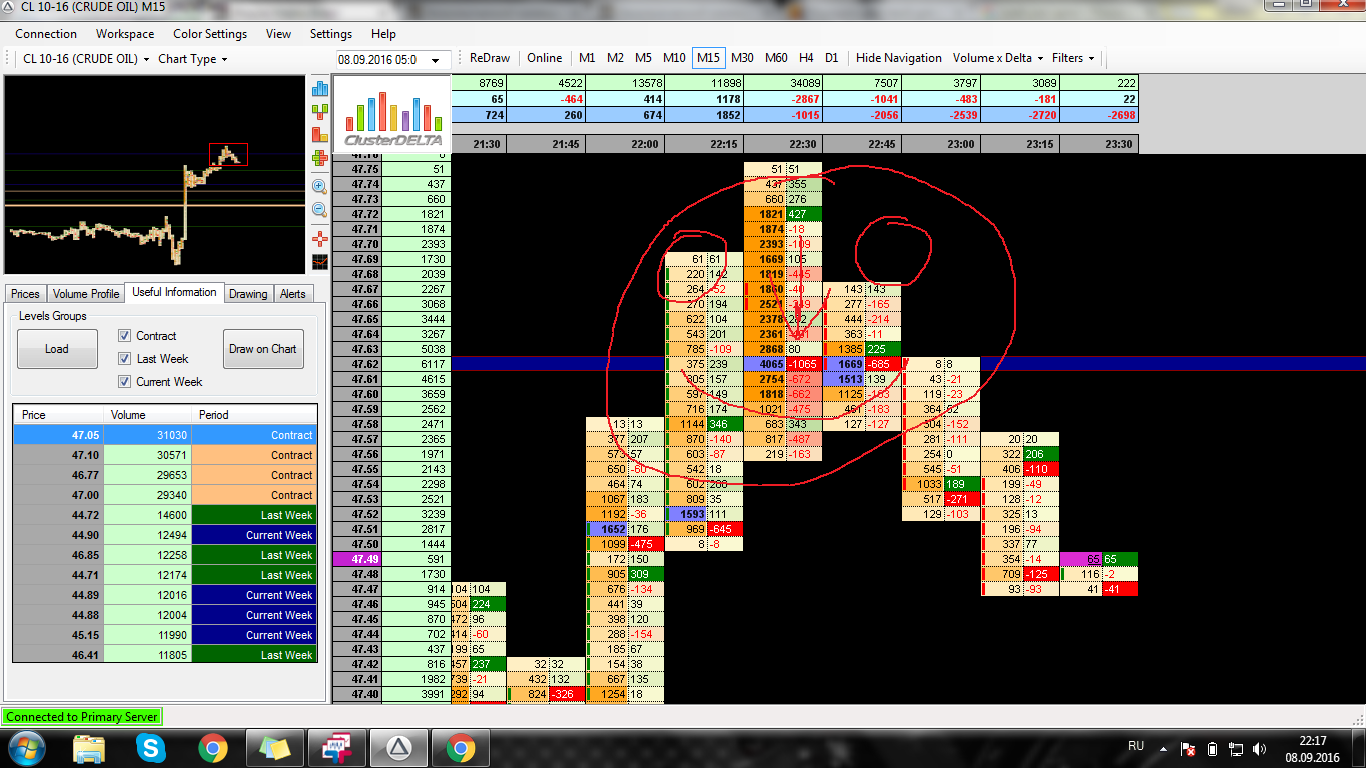Open the volume speaker tray icon
This screenshot has height=768, width=1366.
[1261, 748]
